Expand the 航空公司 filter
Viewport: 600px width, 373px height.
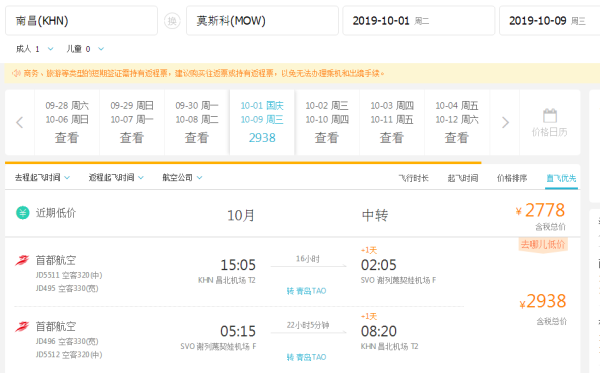tap(182, 178)
